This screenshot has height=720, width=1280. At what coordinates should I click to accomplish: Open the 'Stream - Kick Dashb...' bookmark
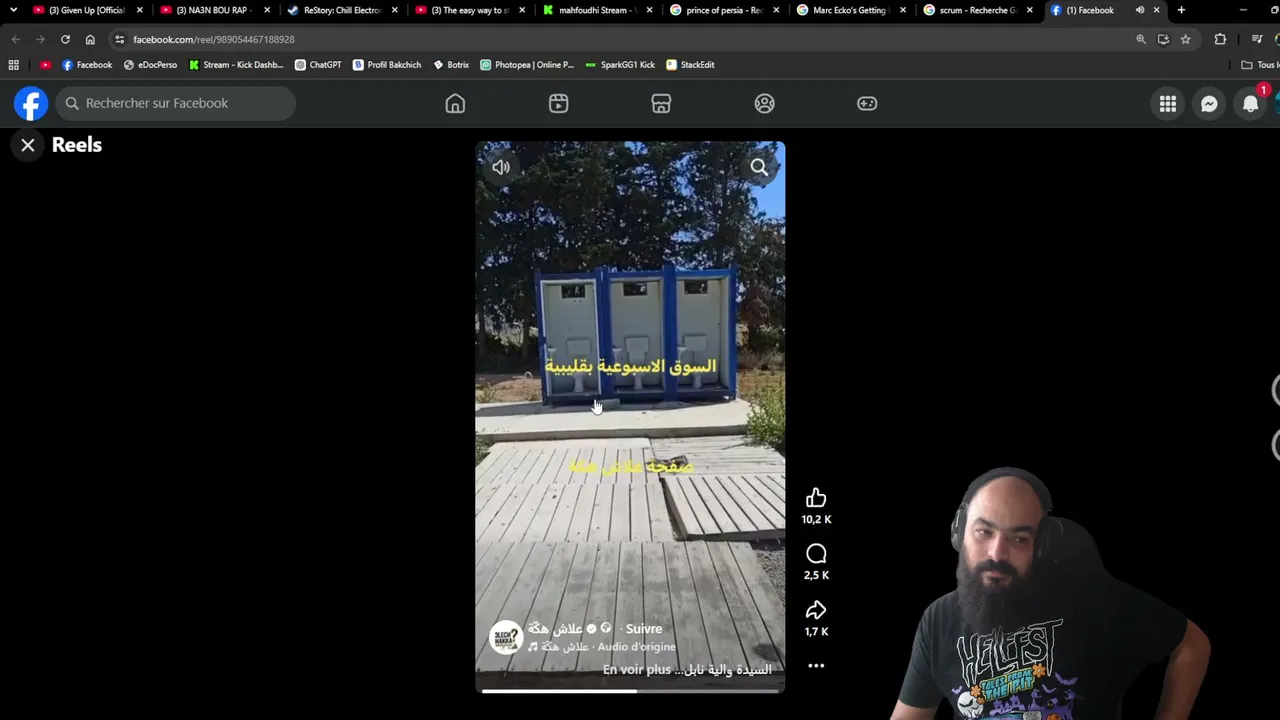(x=236, y=65)
